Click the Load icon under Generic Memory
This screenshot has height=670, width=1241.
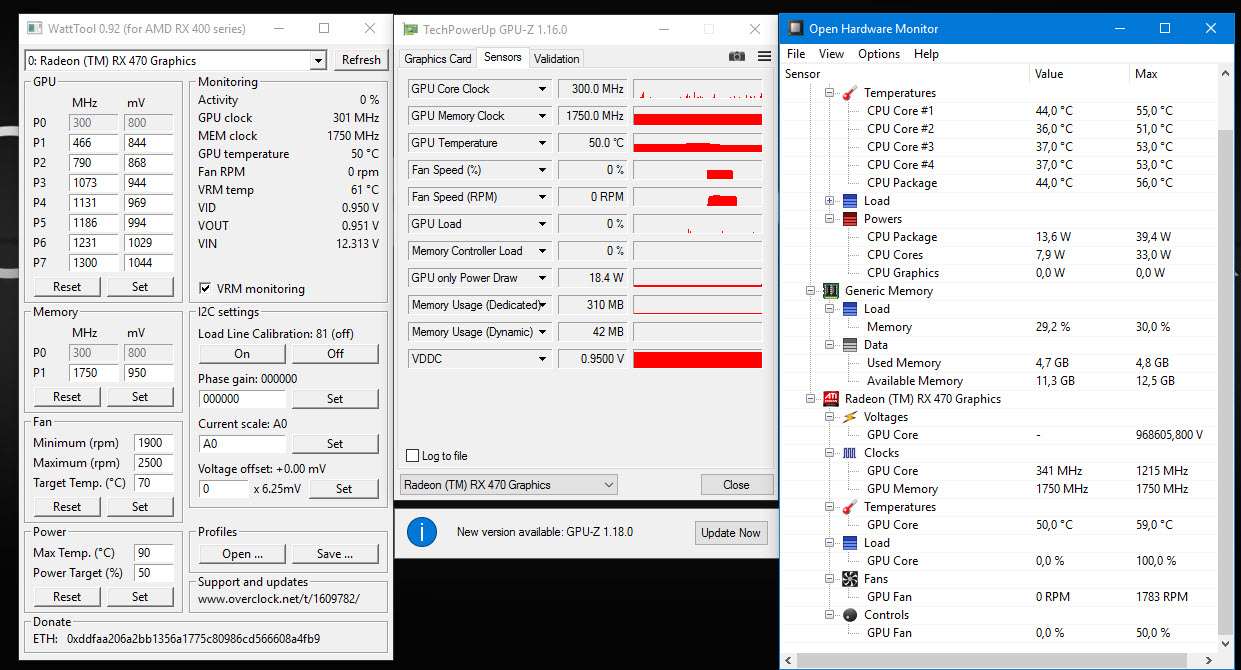[x=849, y=309]
